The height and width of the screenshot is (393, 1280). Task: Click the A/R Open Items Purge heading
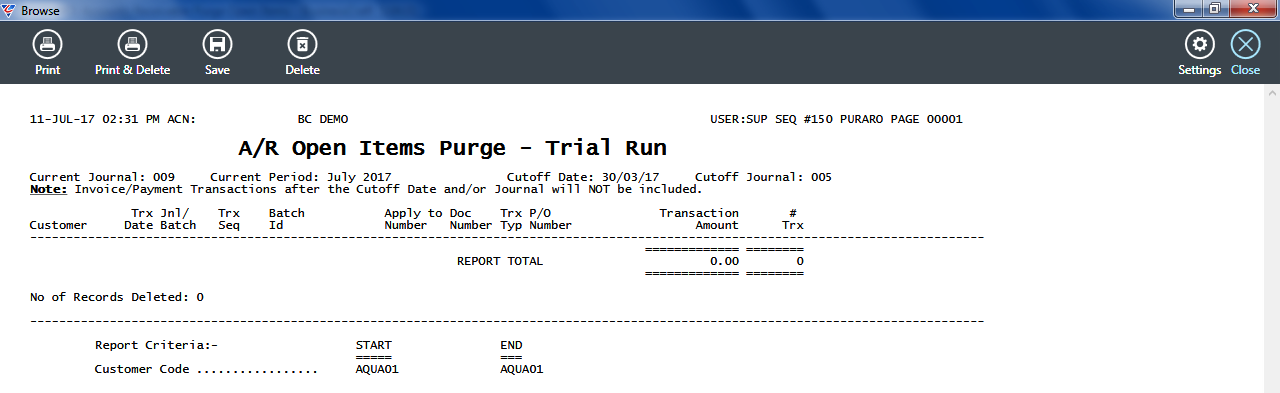452,149
